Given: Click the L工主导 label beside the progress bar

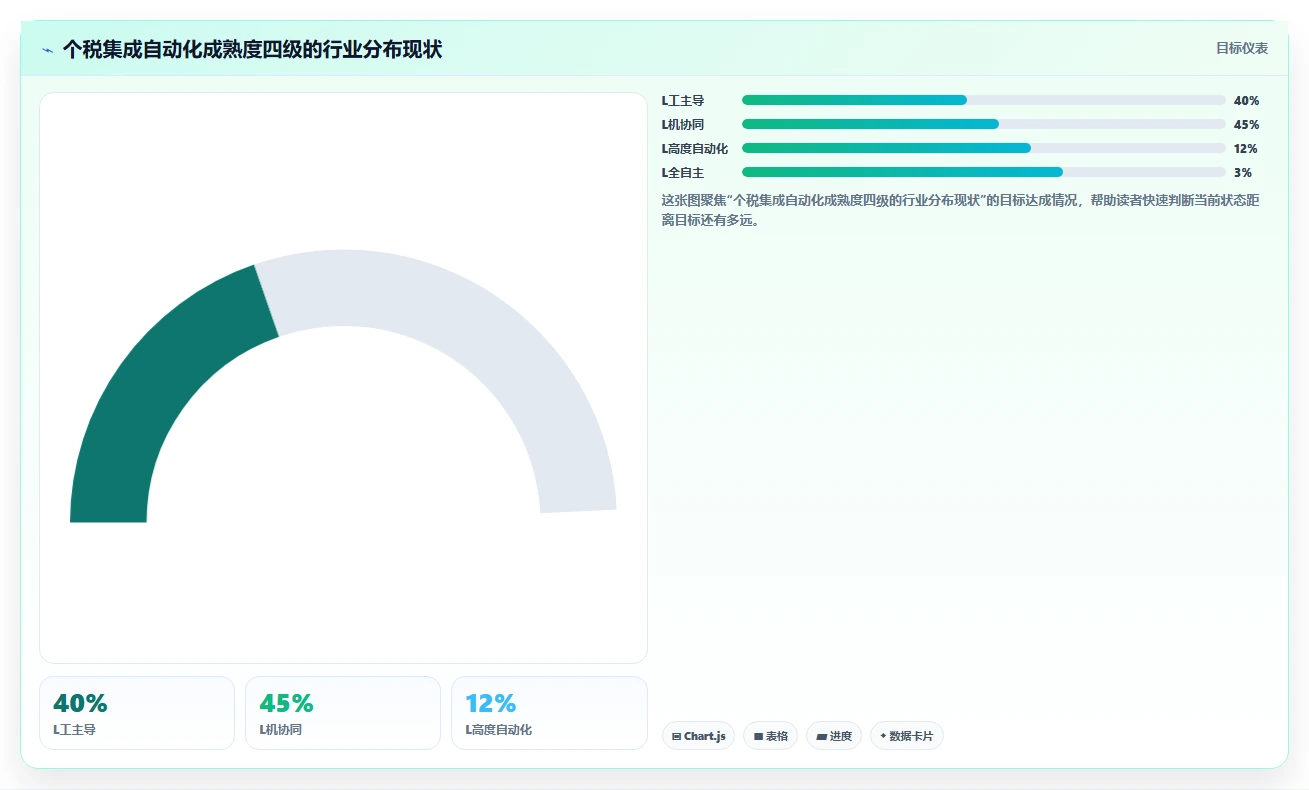Looking at the screenshot, I should click(x=683, y=100).
